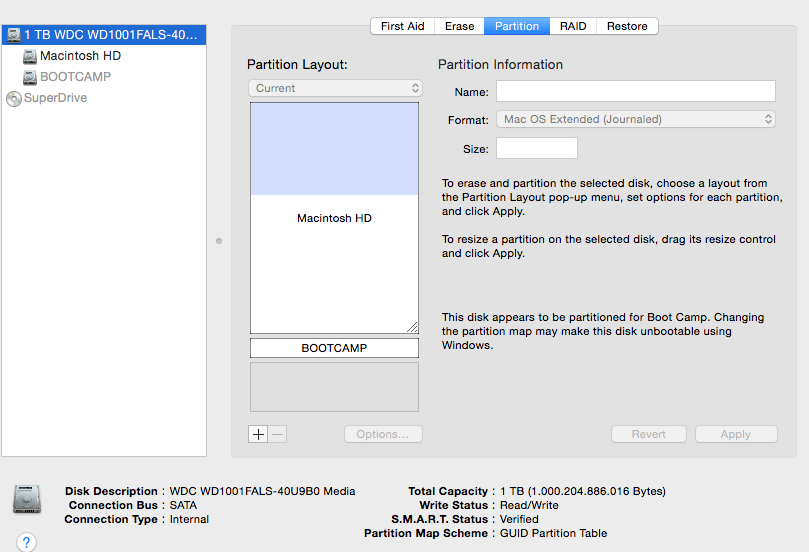Open the Partition Layout Current dropdown
This screenshot has height=552, width=809.
335,88
